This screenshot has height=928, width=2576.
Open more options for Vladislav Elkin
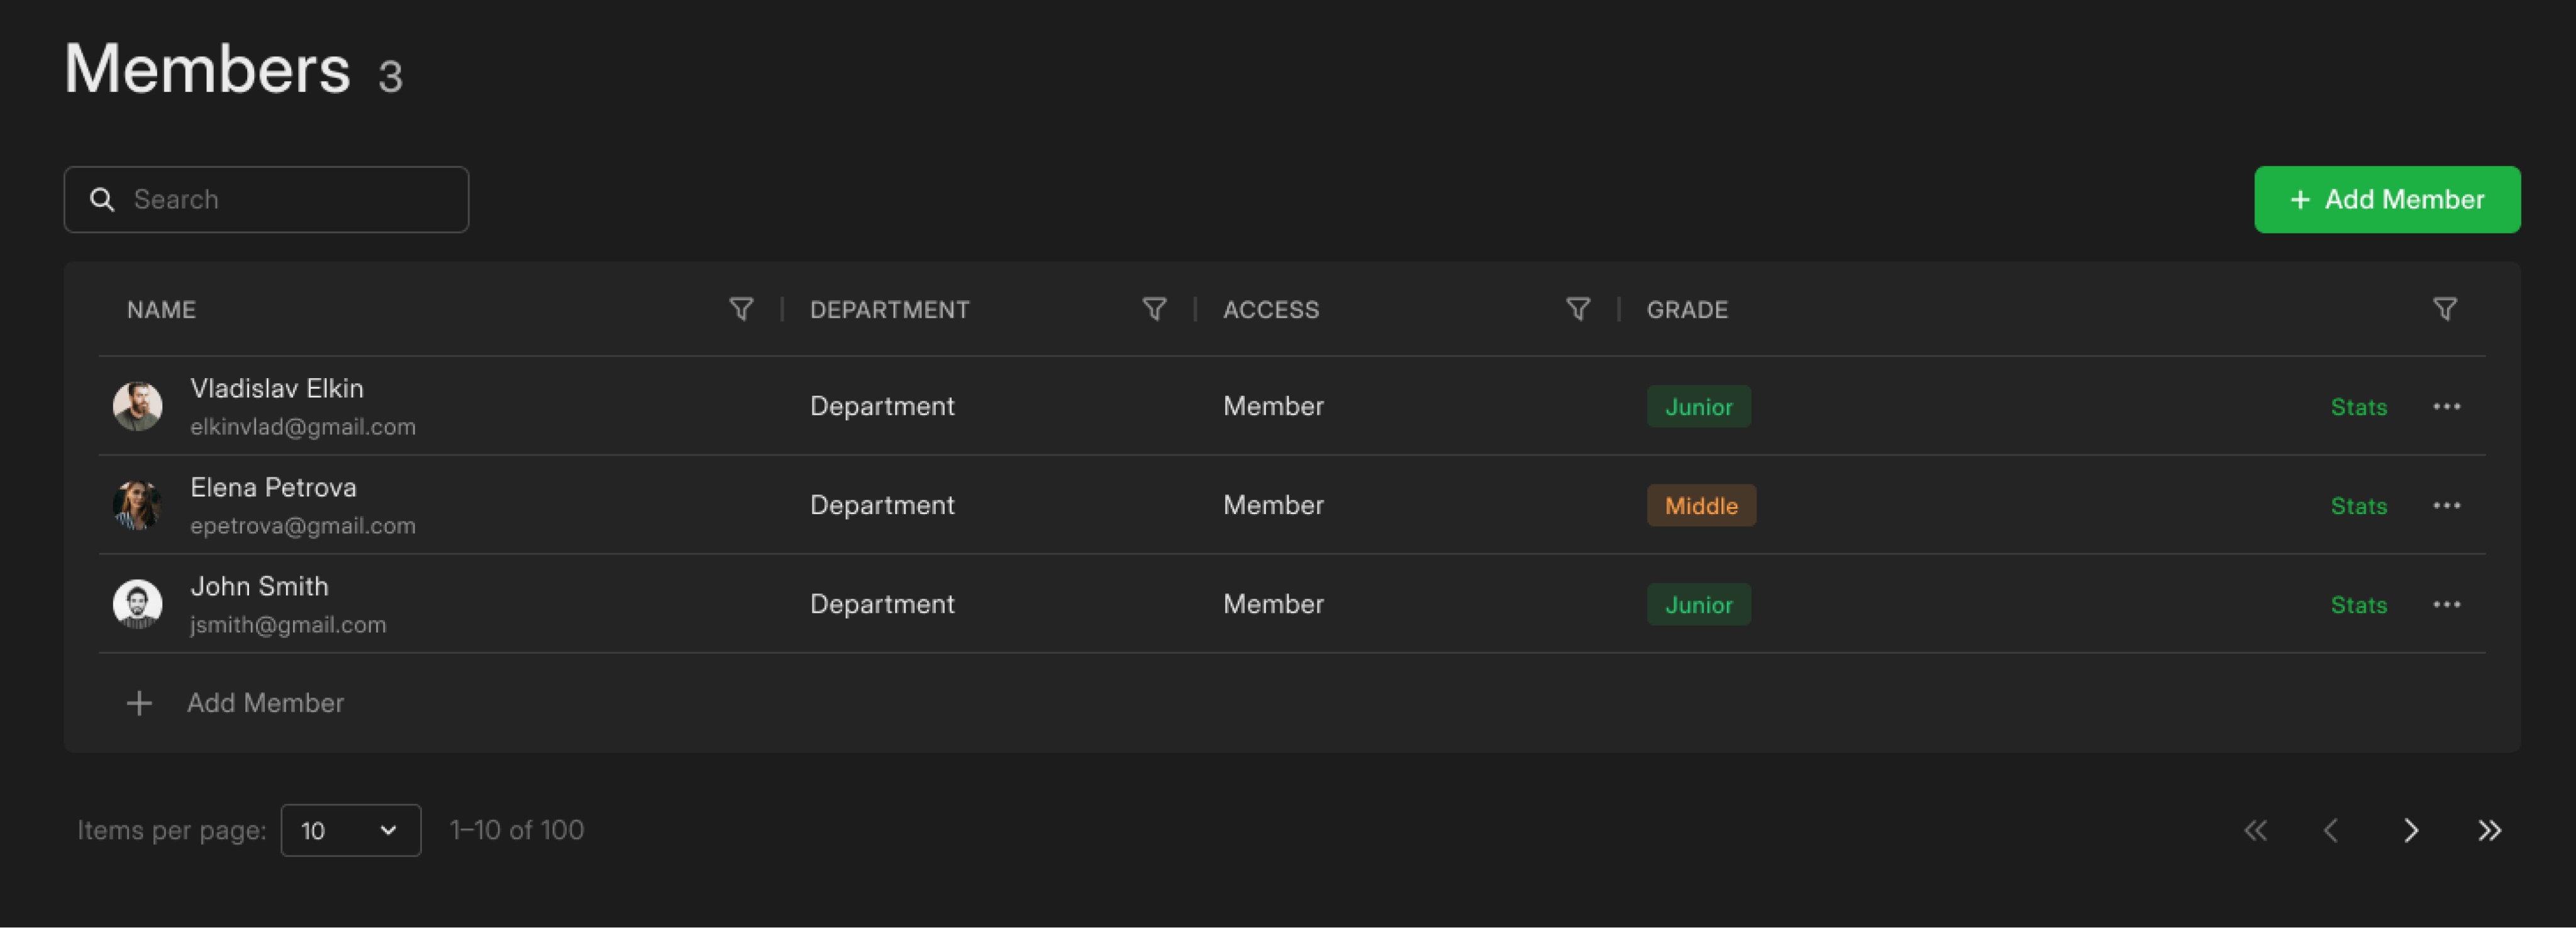[x=2446, y=406]
